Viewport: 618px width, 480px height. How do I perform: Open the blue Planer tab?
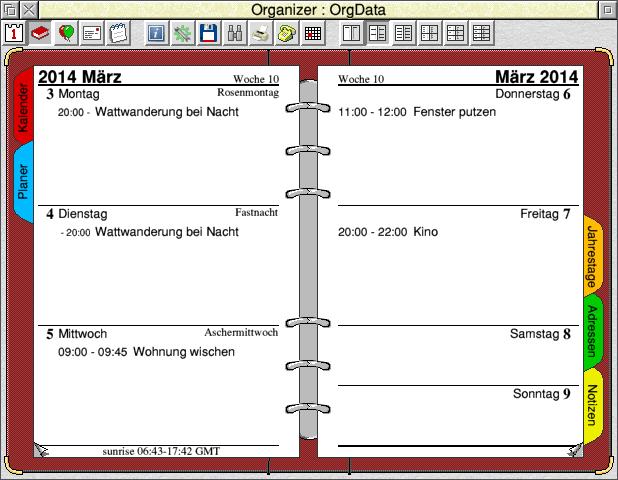(23, 182)
